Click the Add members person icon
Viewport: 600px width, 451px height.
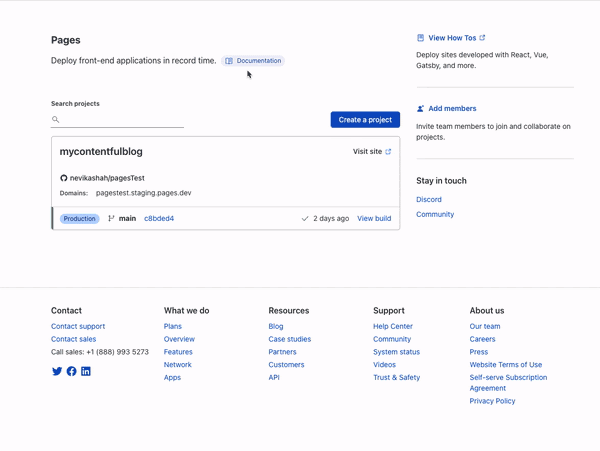pyautogui.click(x=421, y=108)
